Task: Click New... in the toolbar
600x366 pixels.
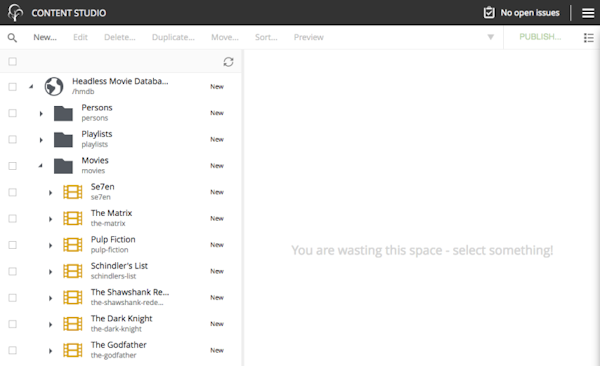Action: tap(45, 37)
